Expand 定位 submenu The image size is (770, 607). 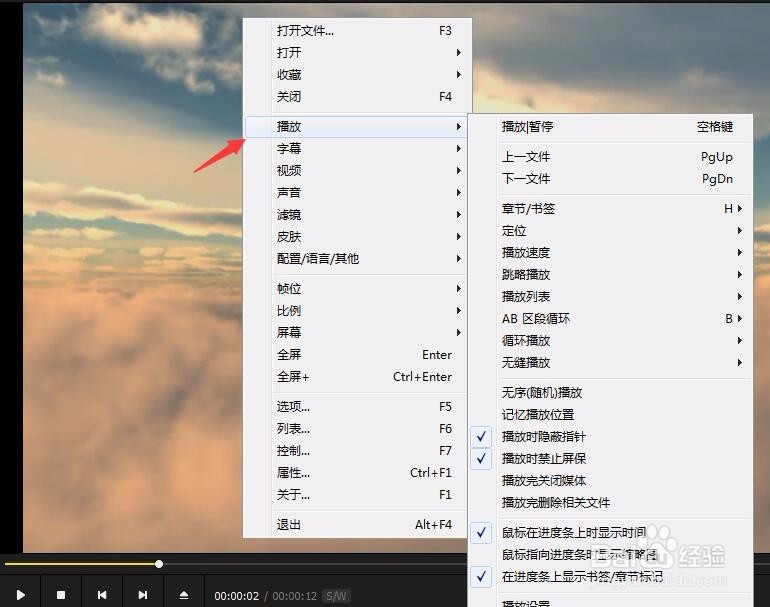click(x=610, y=231)
